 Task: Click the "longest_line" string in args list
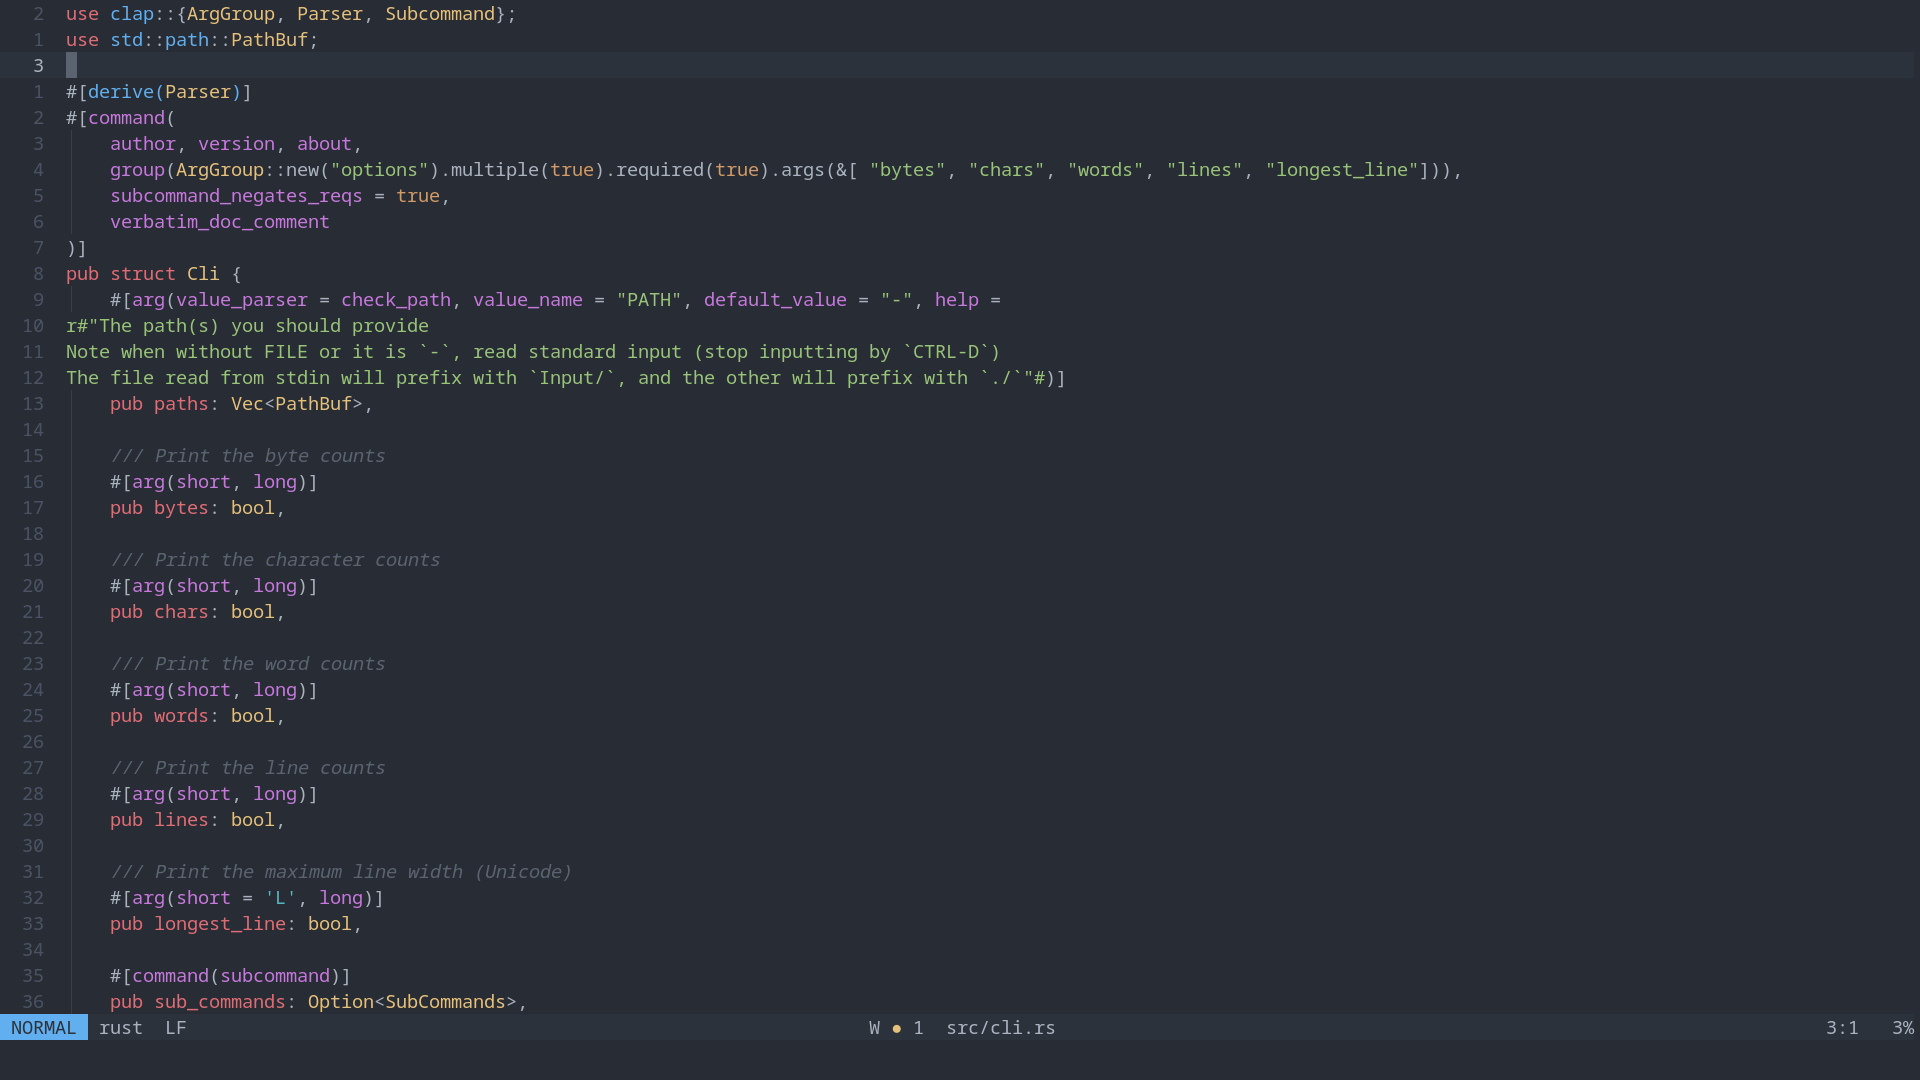1342,170
